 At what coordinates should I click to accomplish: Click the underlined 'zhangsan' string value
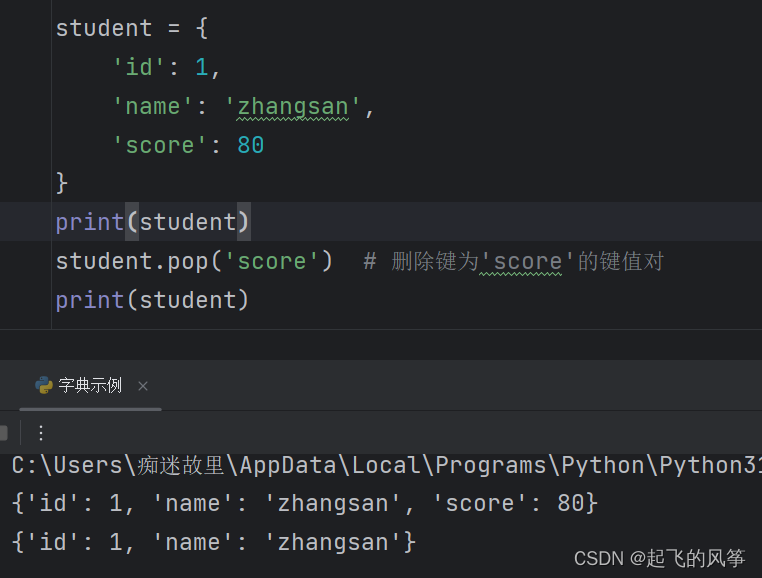[293, 106]
